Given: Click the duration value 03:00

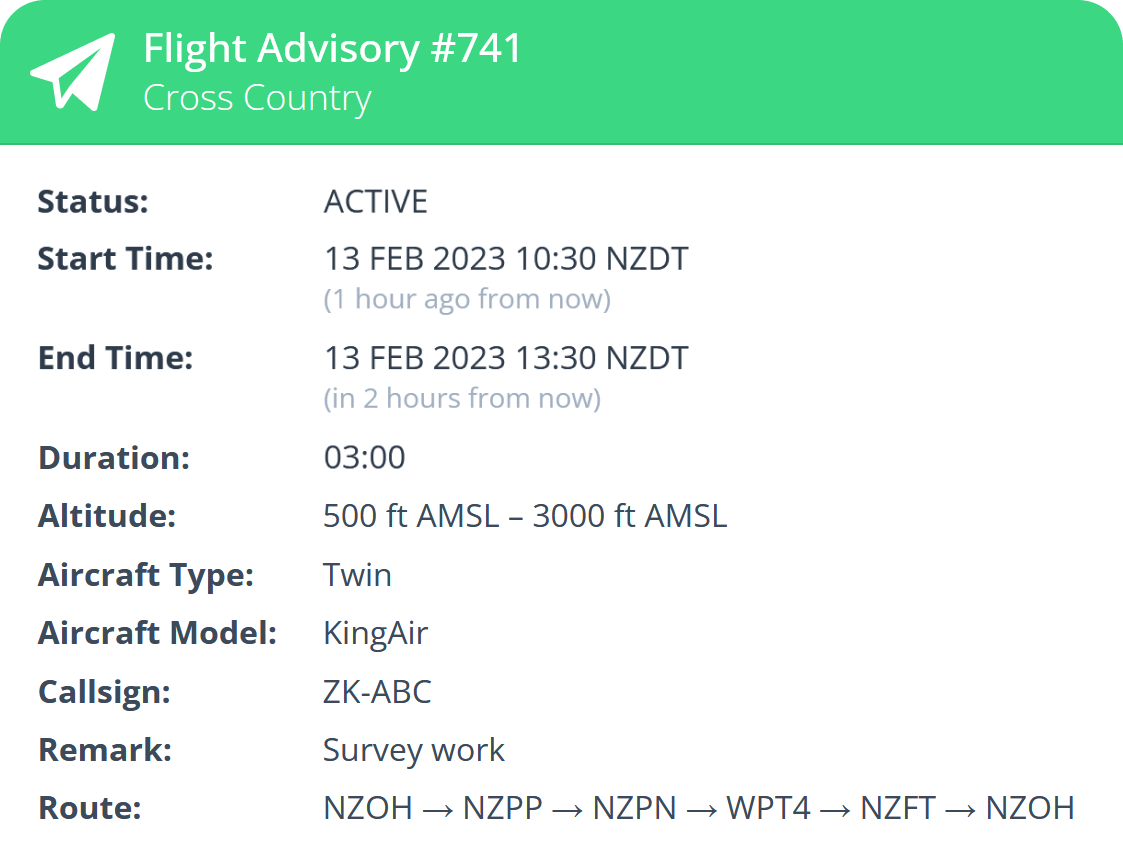Looking at the screenshot, I should point(365,457).
